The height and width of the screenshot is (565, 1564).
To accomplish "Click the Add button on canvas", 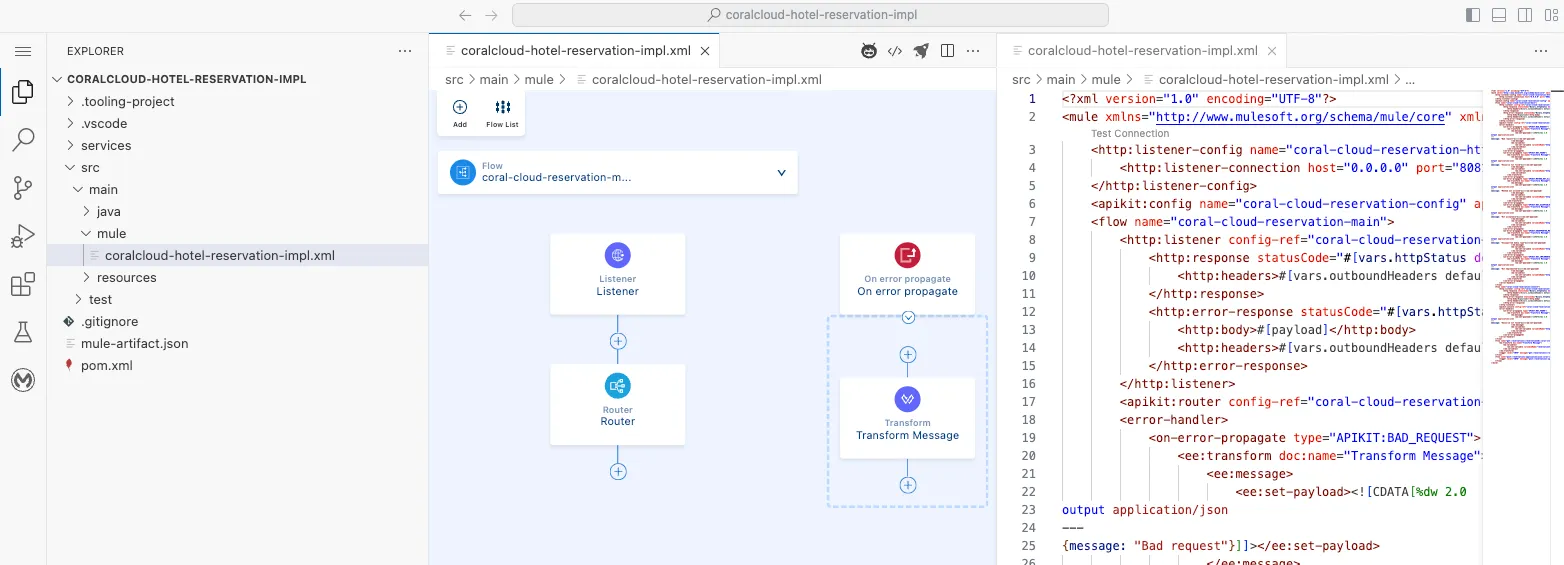I will tap(460, 113).
